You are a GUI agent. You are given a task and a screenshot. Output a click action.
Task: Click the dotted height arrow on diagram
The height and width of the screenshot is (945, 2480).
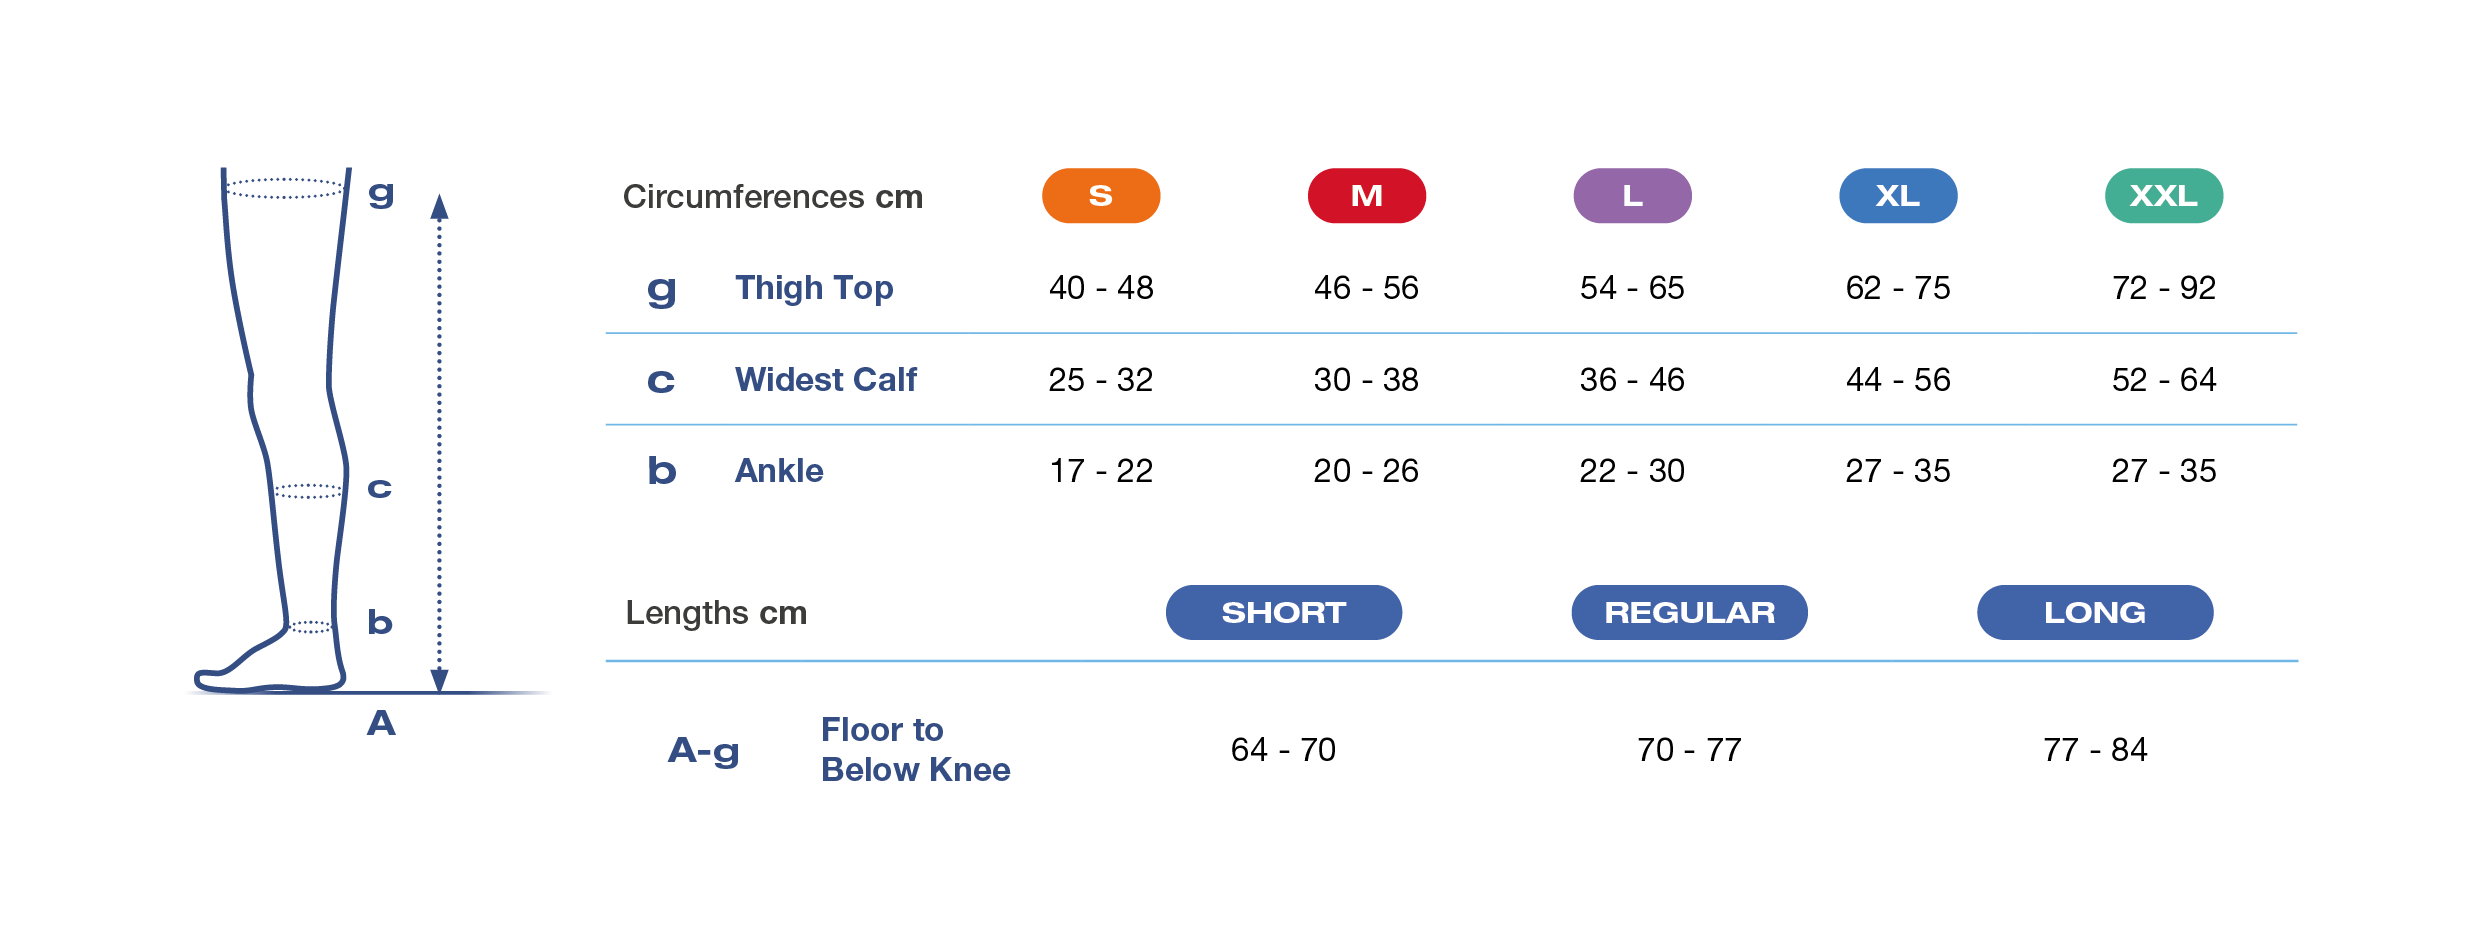pos(439,440)
